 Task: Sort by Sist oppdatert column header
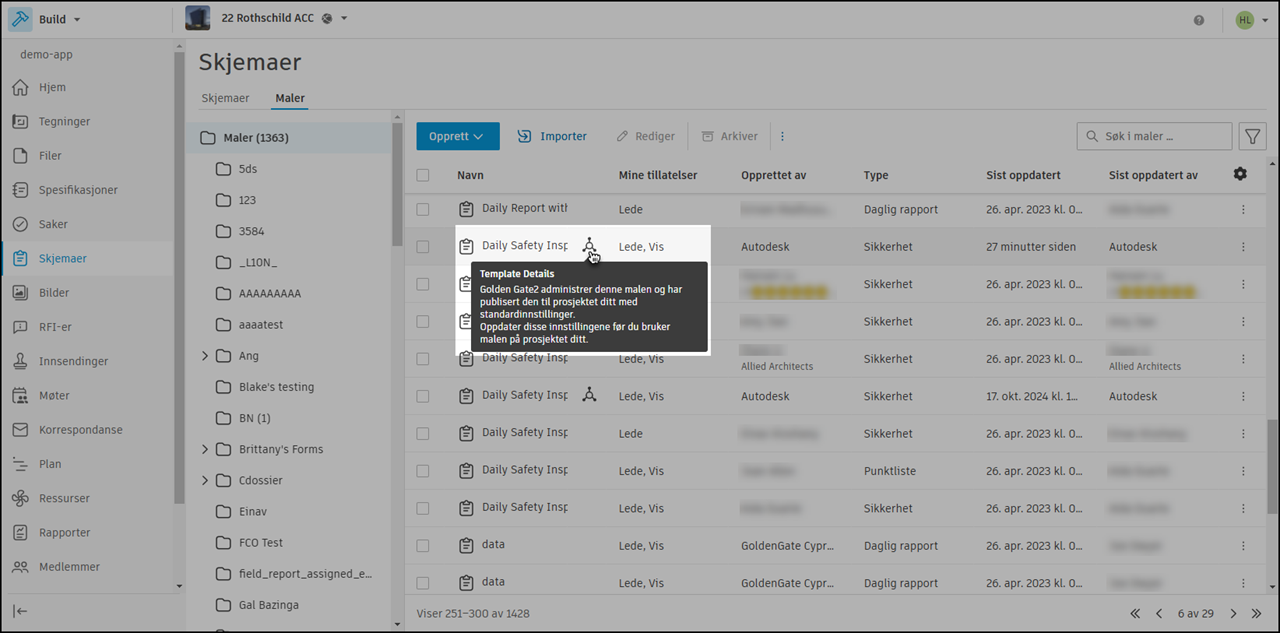[x=1023, y=175]
